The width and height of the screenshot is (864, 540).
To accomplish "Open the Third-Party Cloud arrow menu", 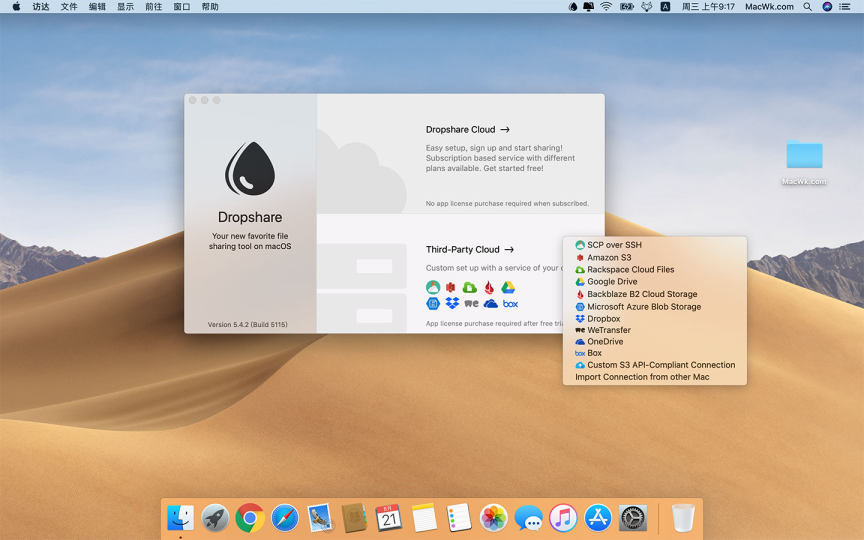I will click(509, 250).
